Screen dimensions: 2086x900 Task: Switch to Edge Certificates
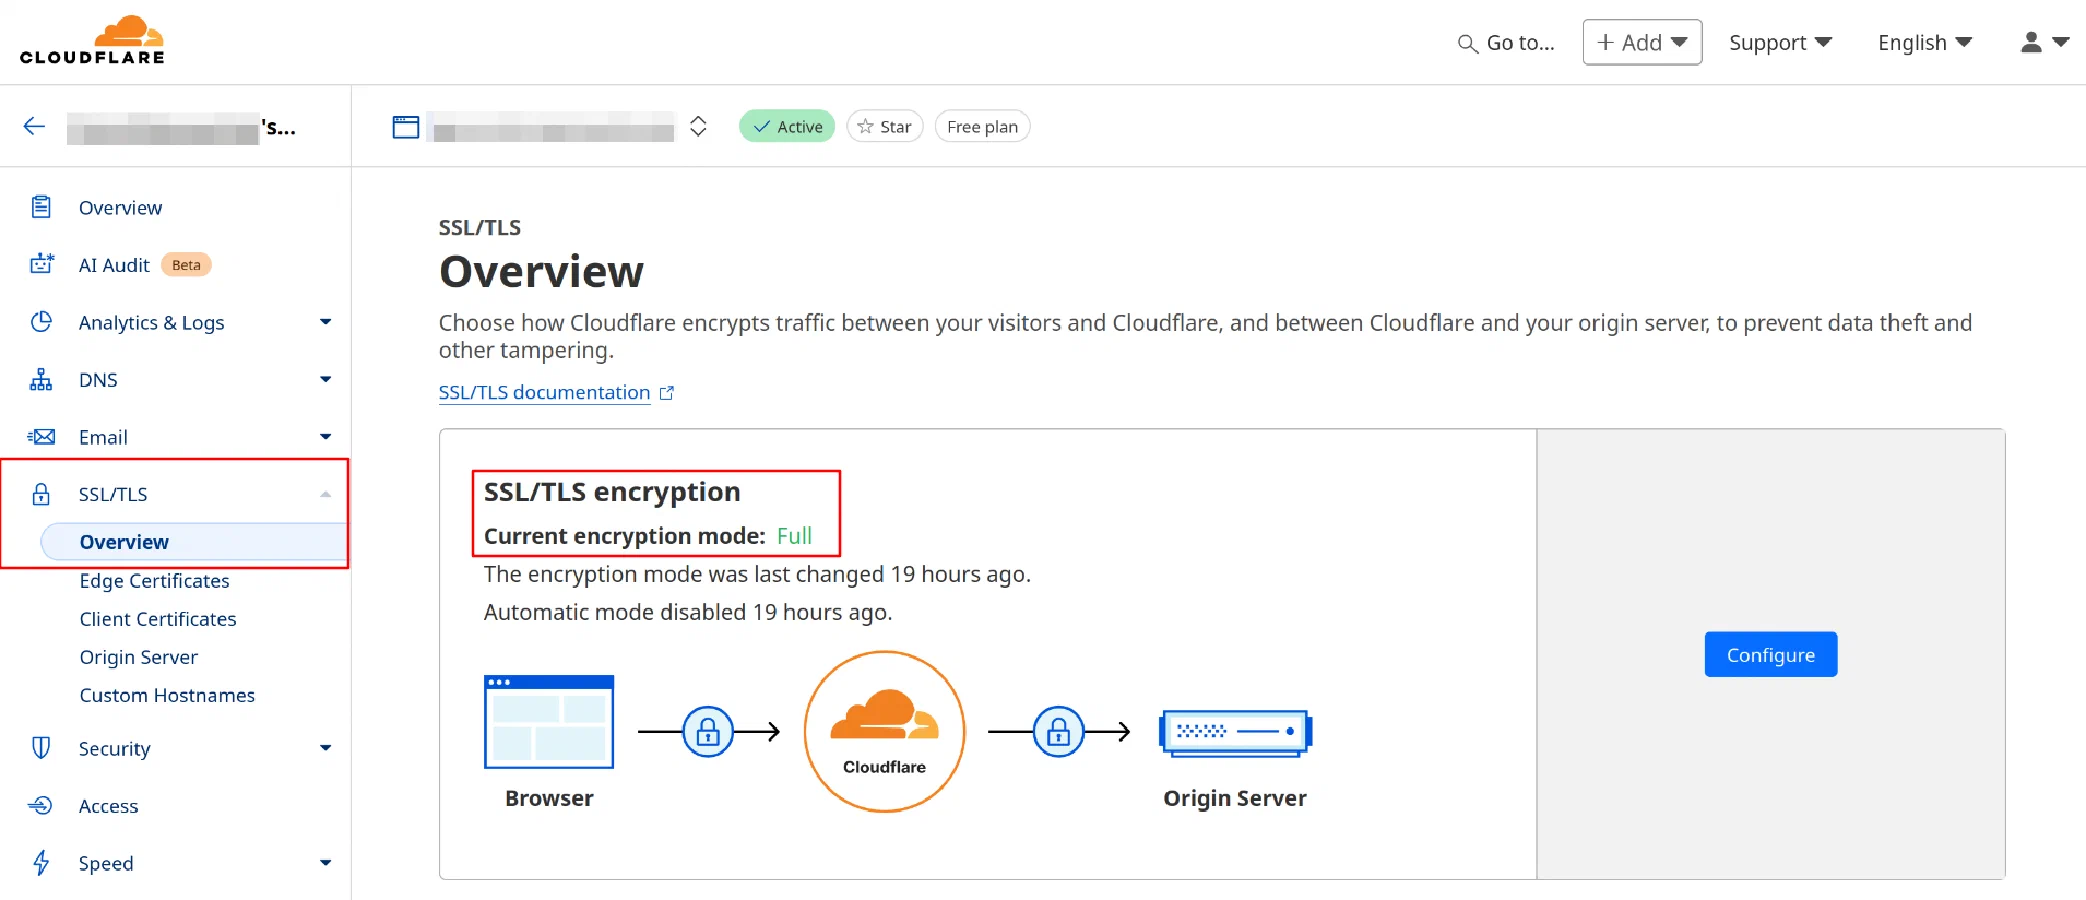(154, 580)
